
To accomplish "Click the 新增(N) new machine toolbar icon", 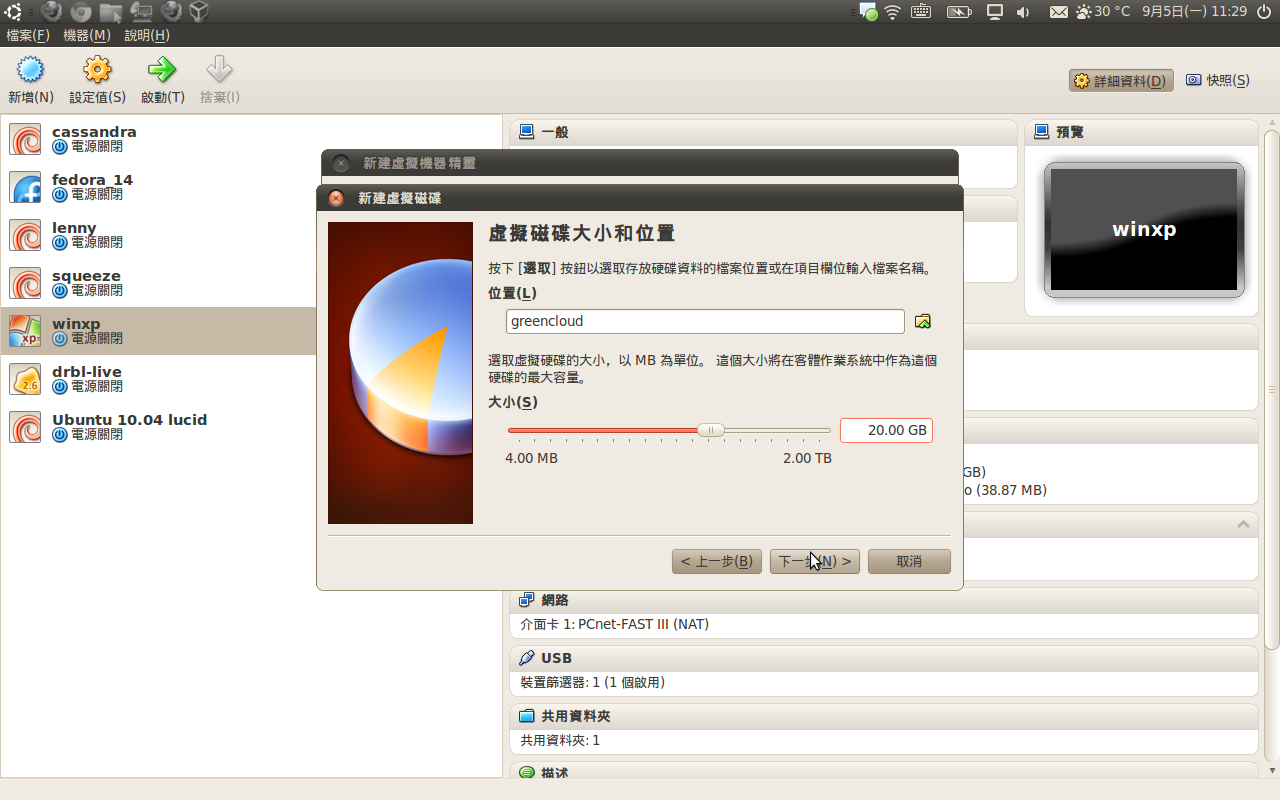I will [x=31, y=71].
